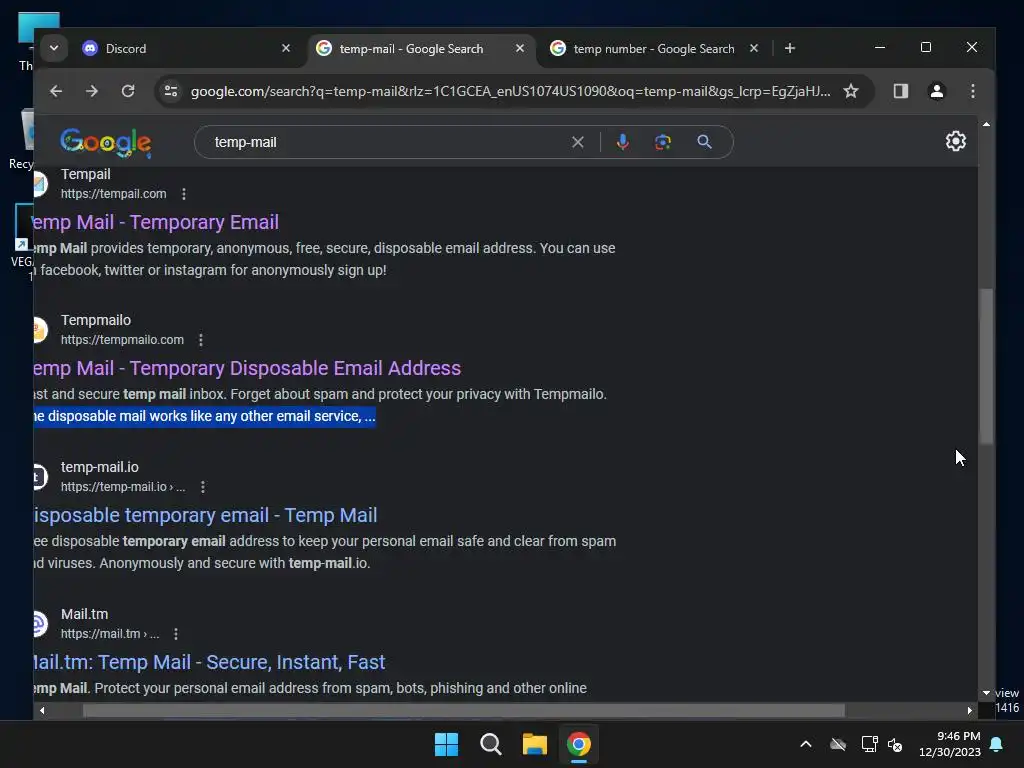1024x768 pixels.
Task: Open Mail.tm: Temp Mail result link
Action: pos(209,662)
